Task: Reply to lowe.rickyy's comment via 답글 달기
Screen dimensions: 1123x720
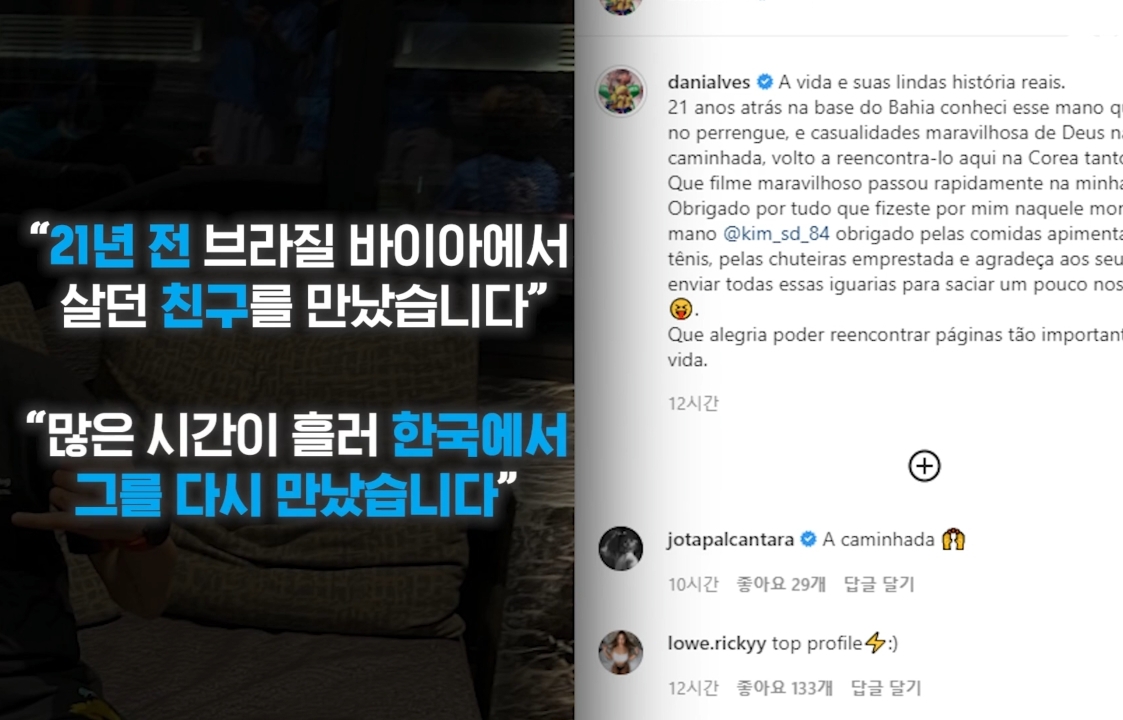Action: click(885, 688)
